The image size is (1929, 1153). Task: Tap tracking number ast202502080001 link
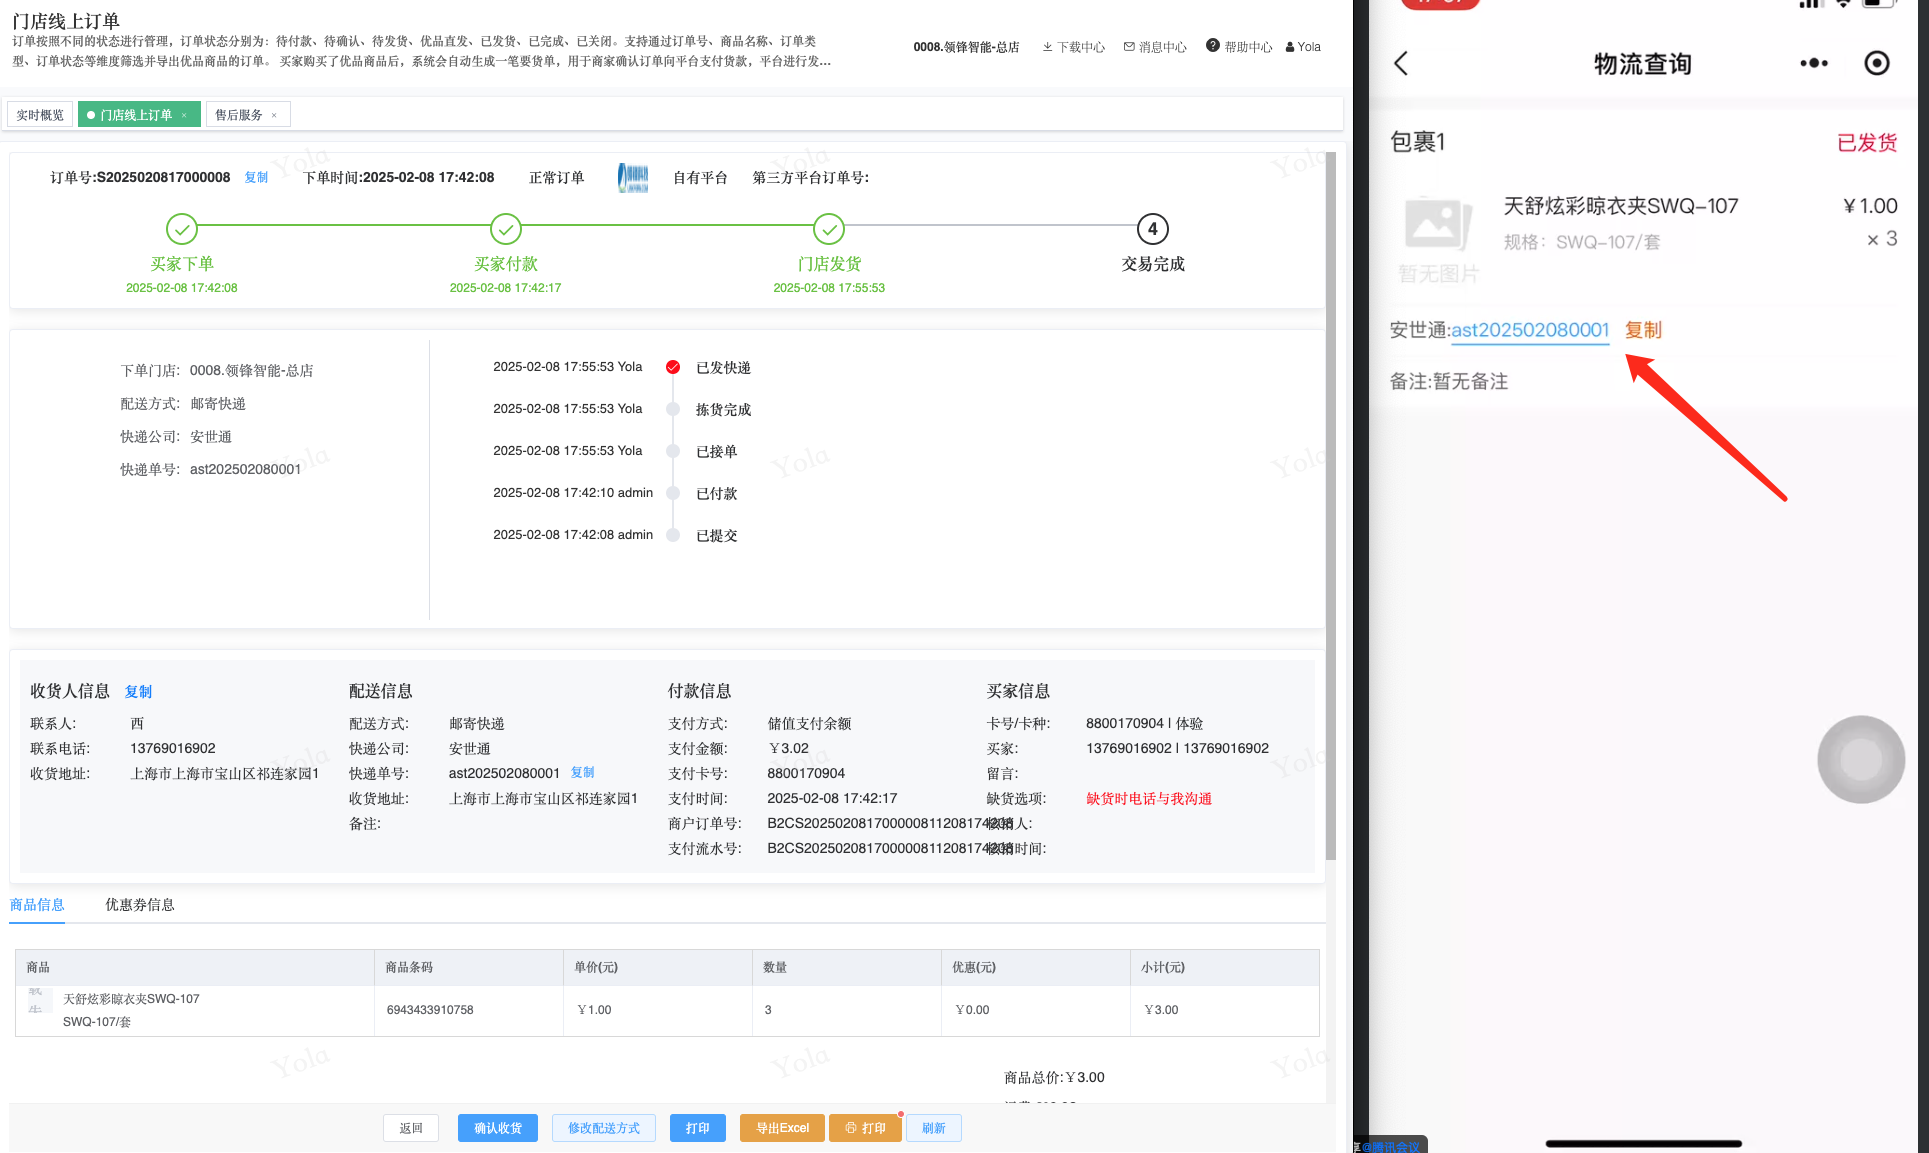(1530, 330)
